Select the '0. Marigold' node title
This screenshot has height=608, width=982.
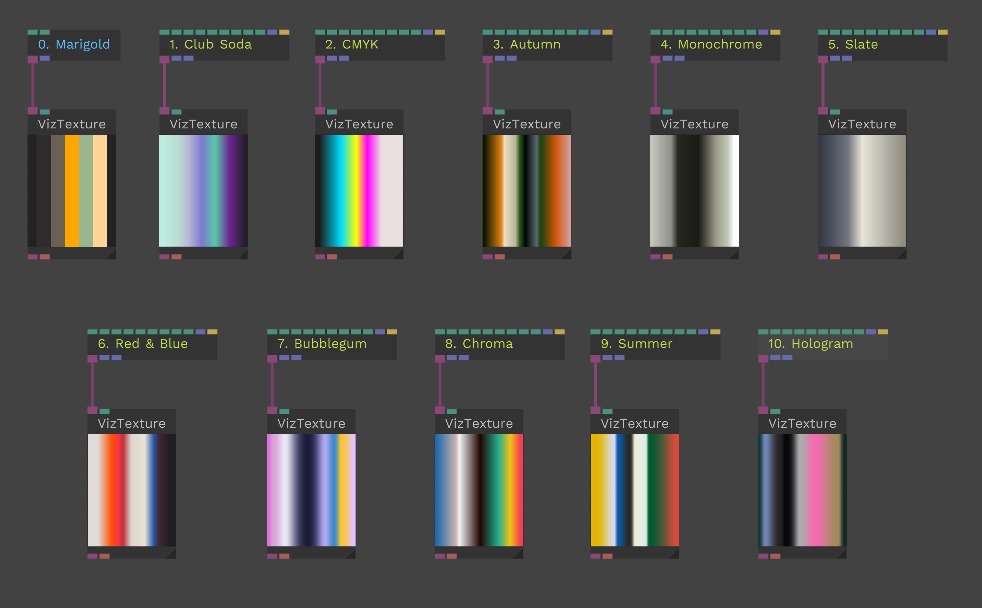(x=74, y=45)
